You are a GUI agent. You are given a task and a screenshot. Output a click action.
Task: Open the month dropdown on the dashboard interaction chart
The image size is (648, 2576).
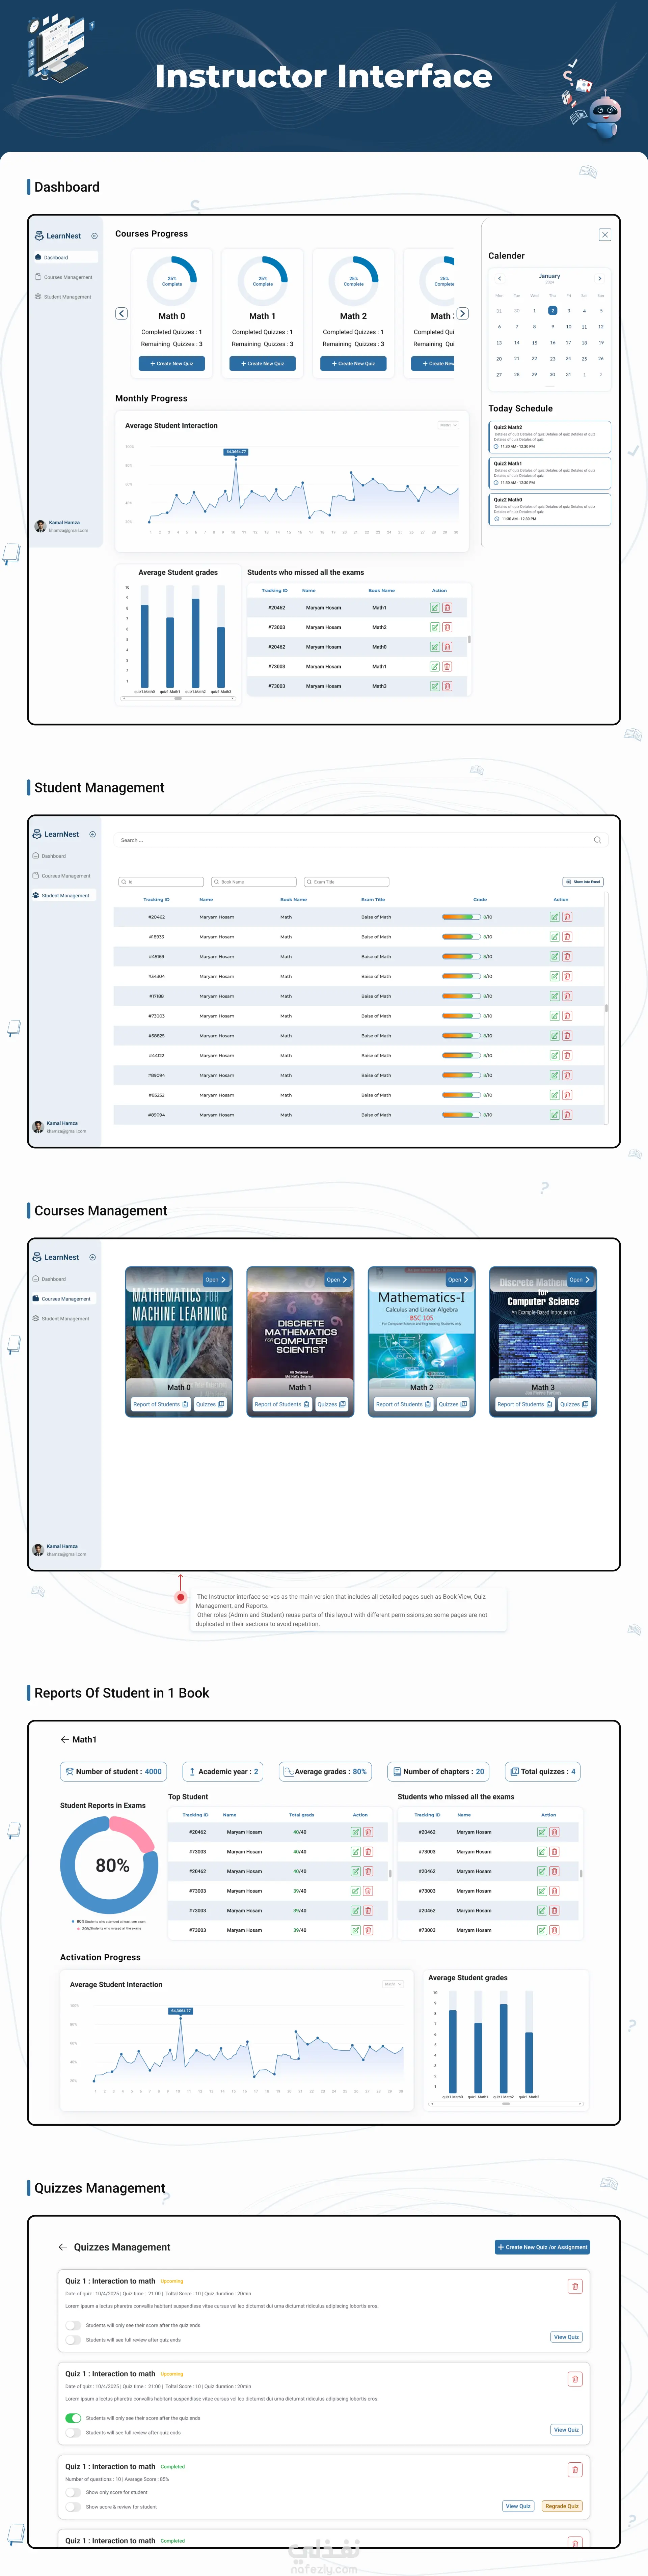(x=448, y=425)
